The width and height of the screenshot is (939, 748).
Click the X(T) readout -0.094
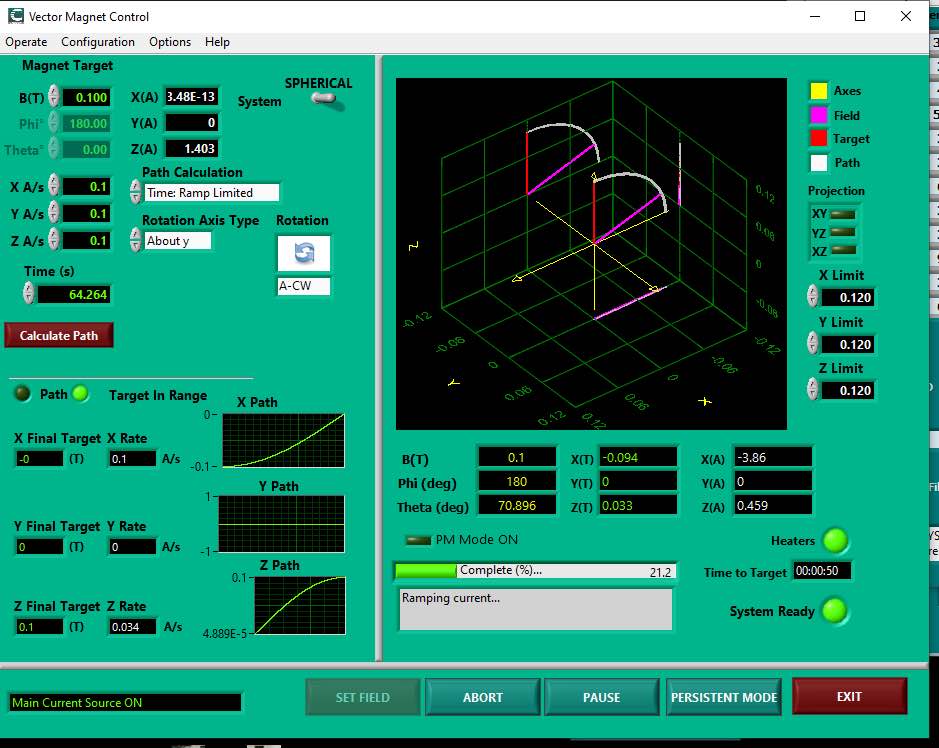638,458
